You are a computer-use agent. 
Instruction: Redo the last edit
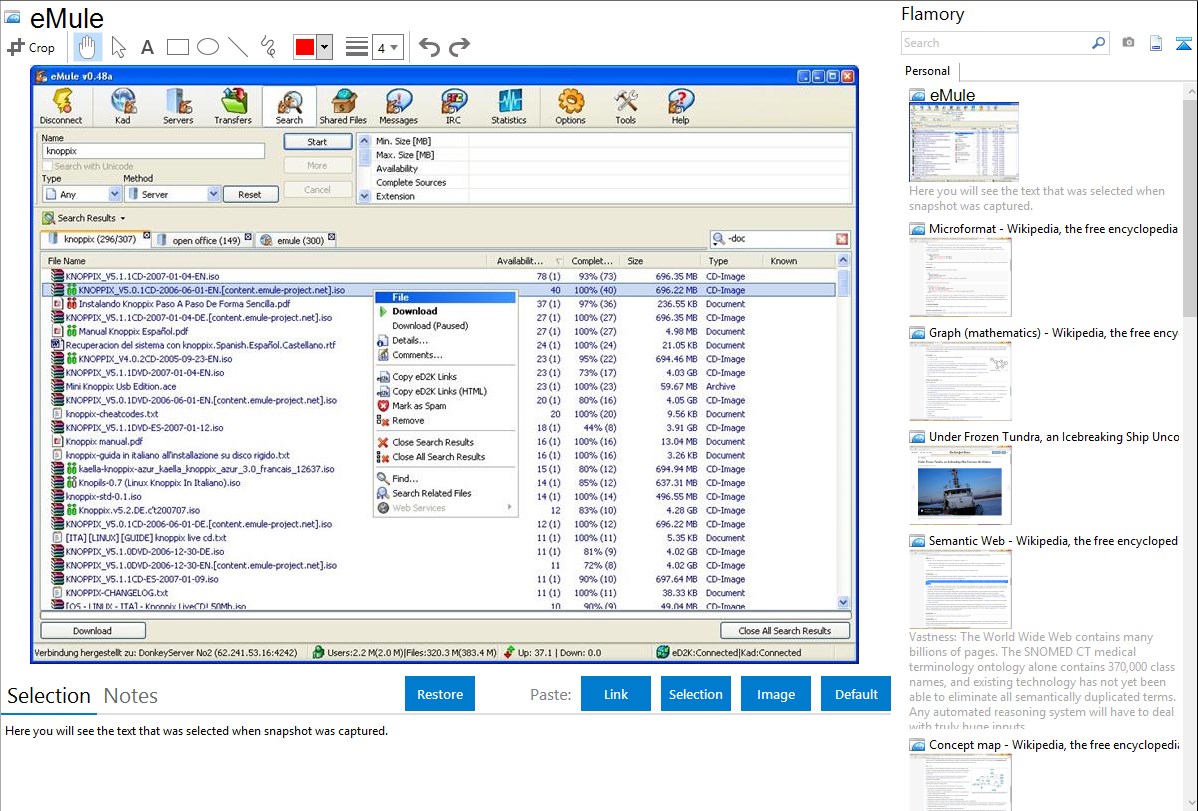coord(459,47)
